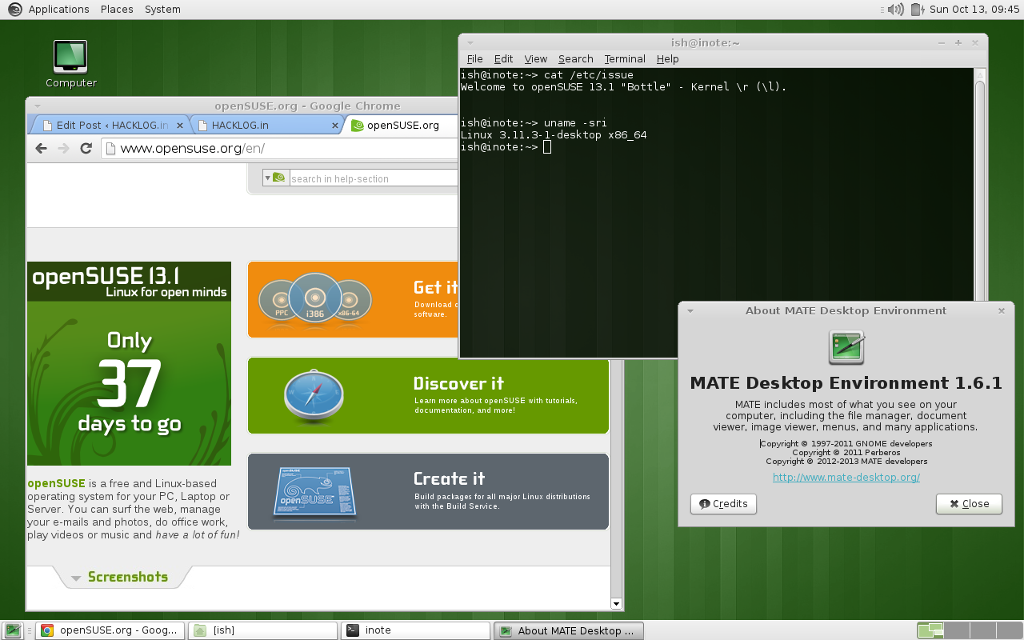Close the About MATE dialog with X
1024x640 pixels.
tap(1002, 311)
